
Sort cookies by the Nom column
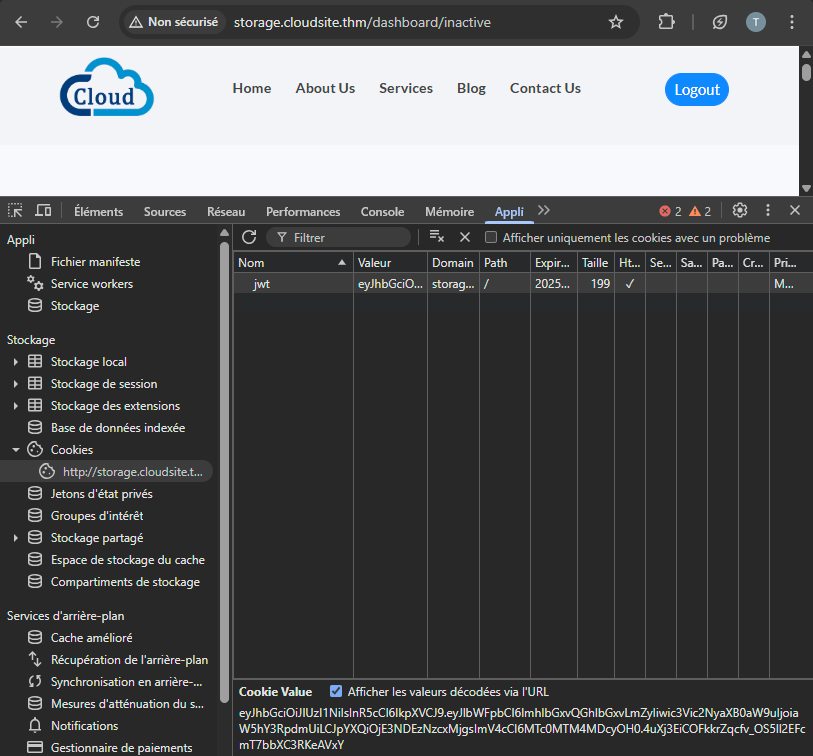click(293, 263)
